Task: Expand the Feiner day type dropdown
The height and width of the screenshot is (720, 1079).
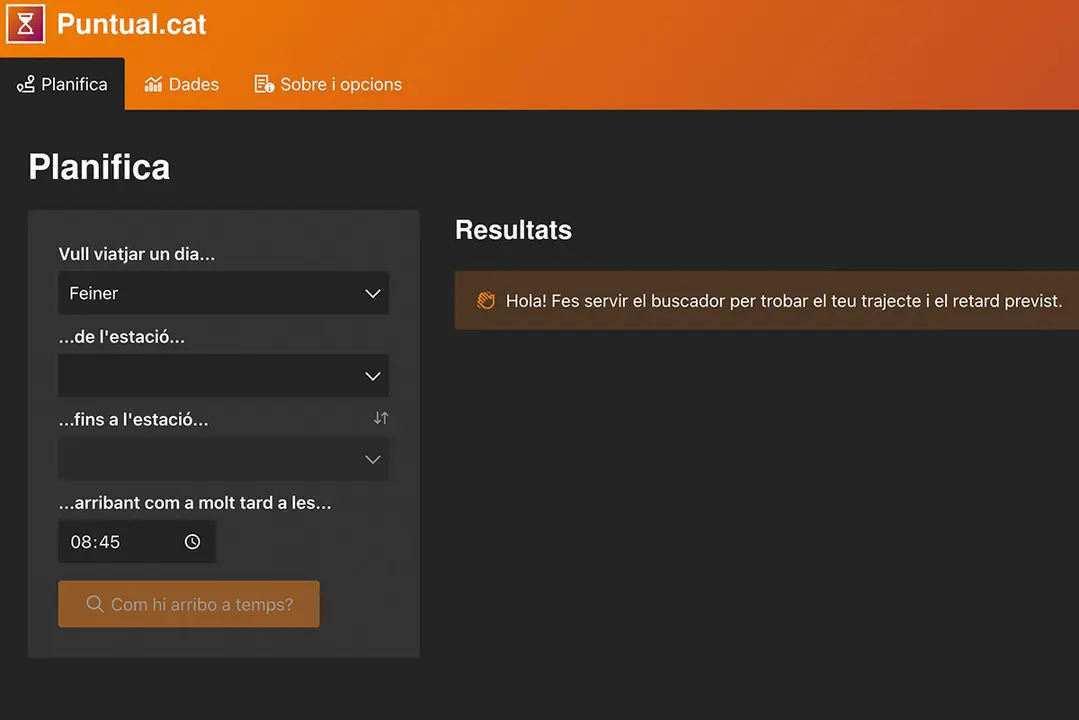Action: click(x=223, y=293)
